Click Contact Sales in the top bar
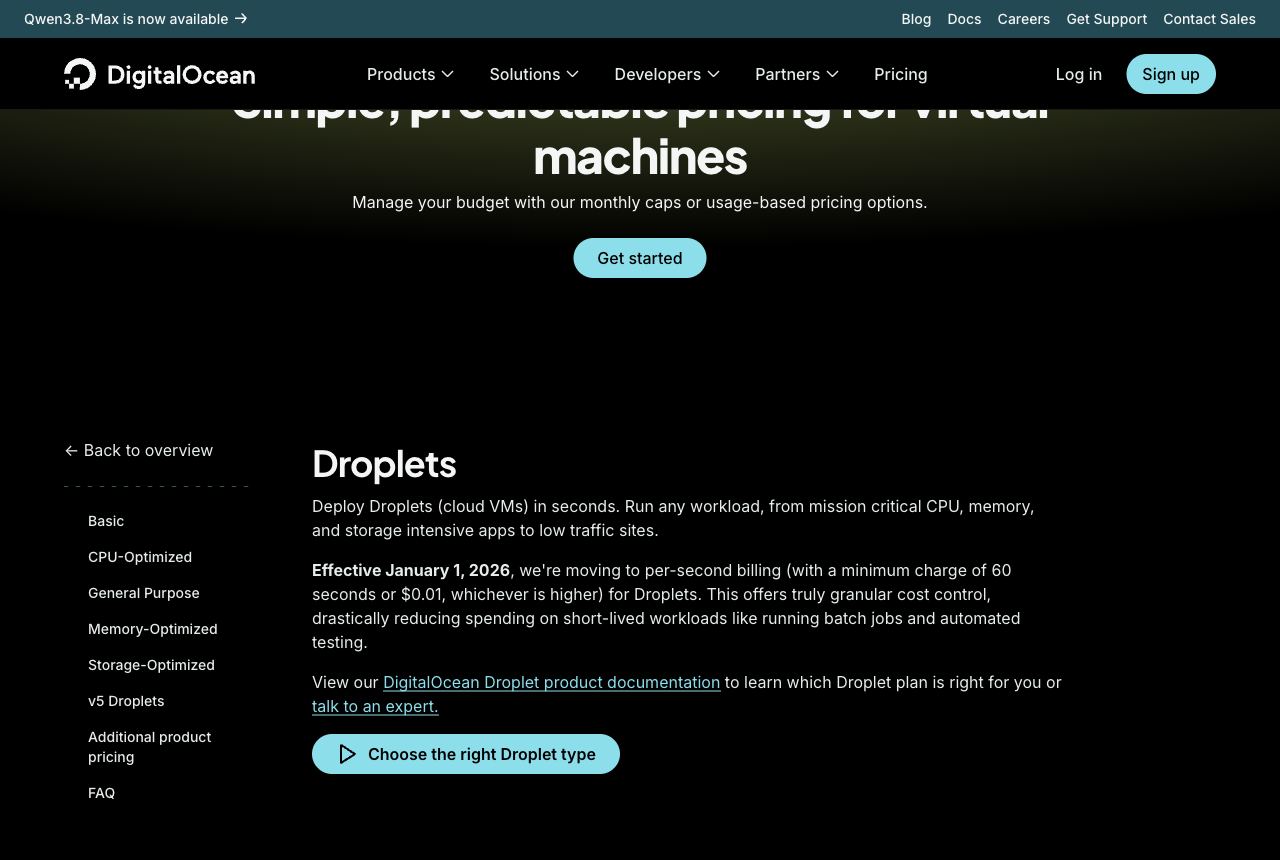 (1209, 19)
